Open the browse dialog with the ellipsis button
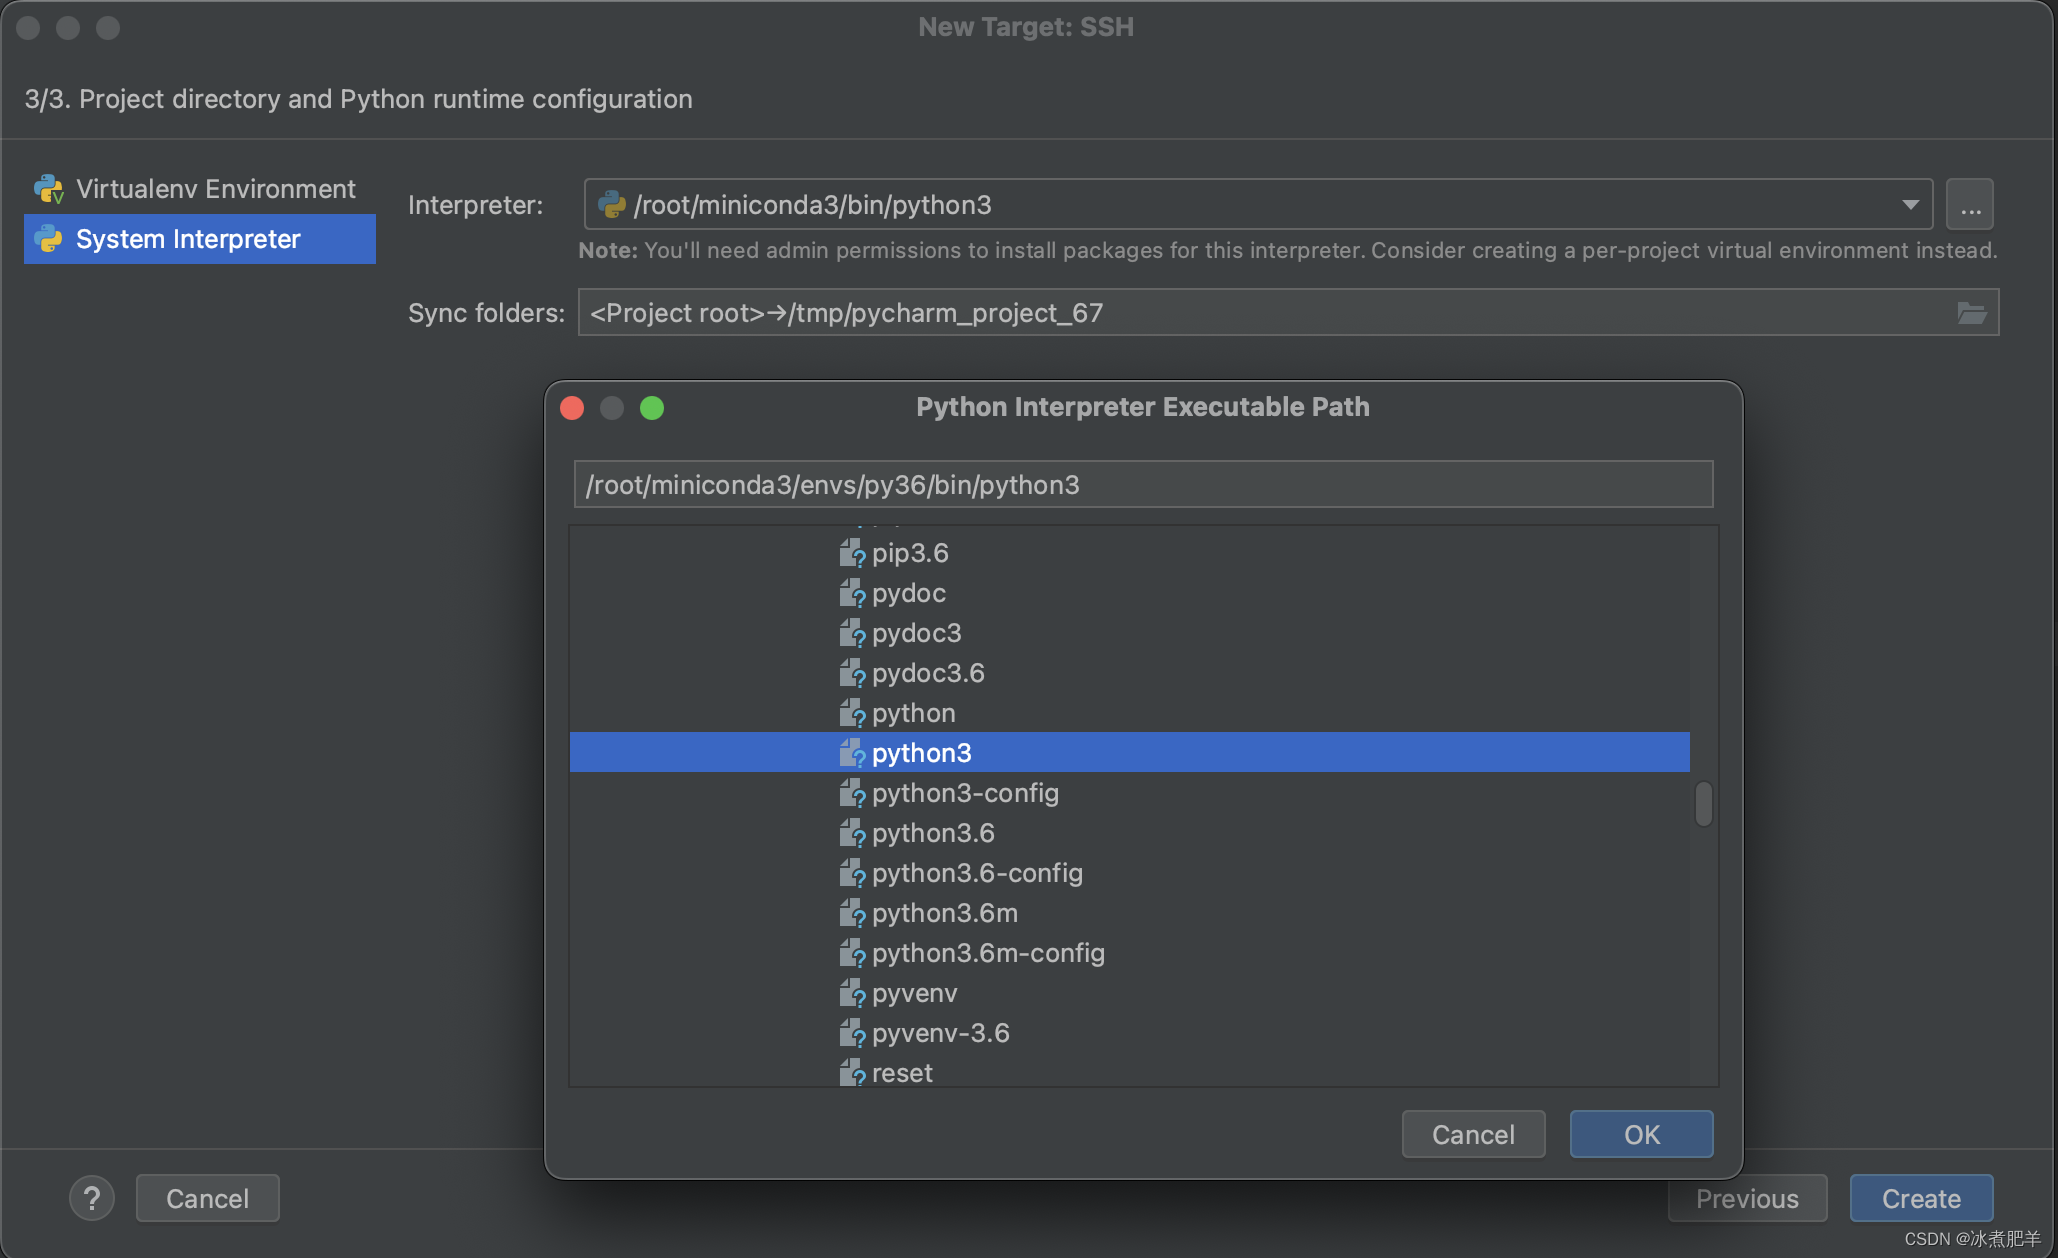2058x1258 pixels. coord(1969,204)
